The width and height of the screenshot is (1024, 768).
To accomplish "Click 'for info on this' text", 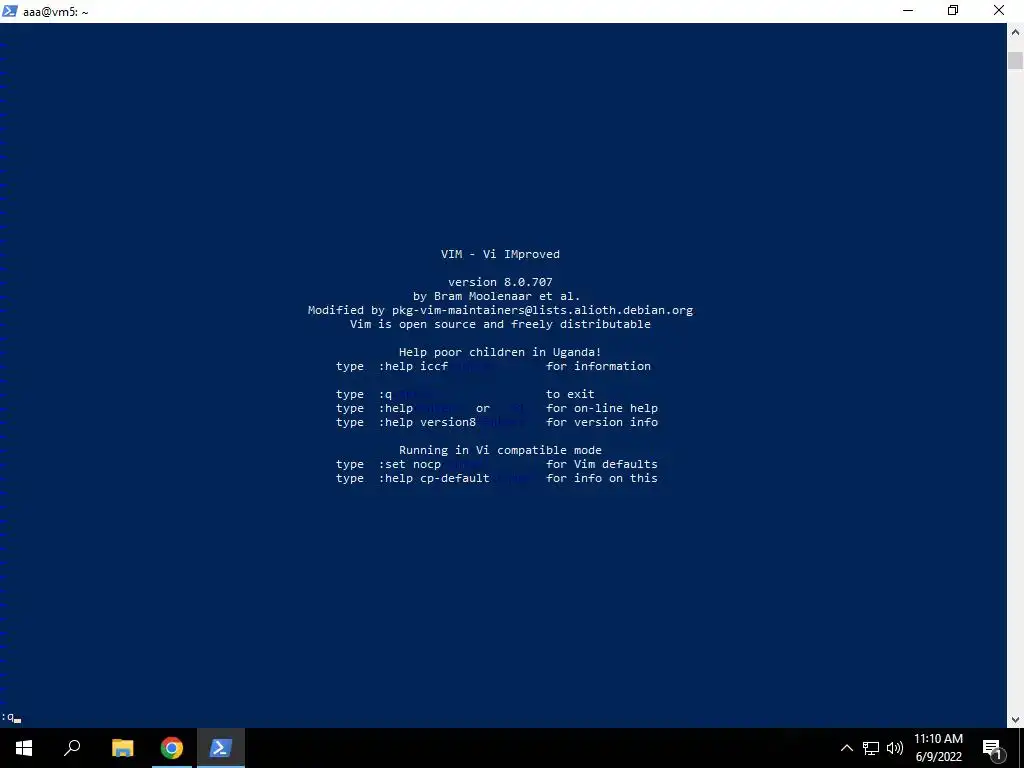I will [x=602, y=479].
